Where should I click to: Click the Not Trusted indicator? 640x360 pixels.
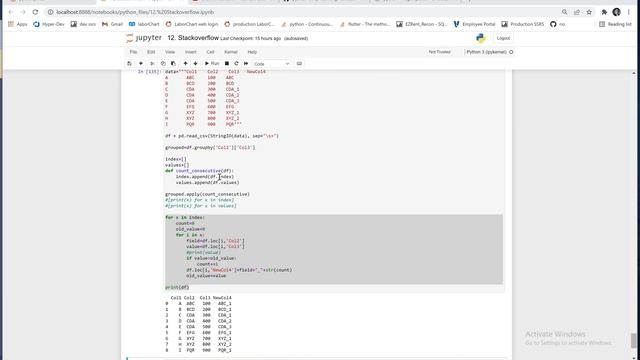click(440, 52)
